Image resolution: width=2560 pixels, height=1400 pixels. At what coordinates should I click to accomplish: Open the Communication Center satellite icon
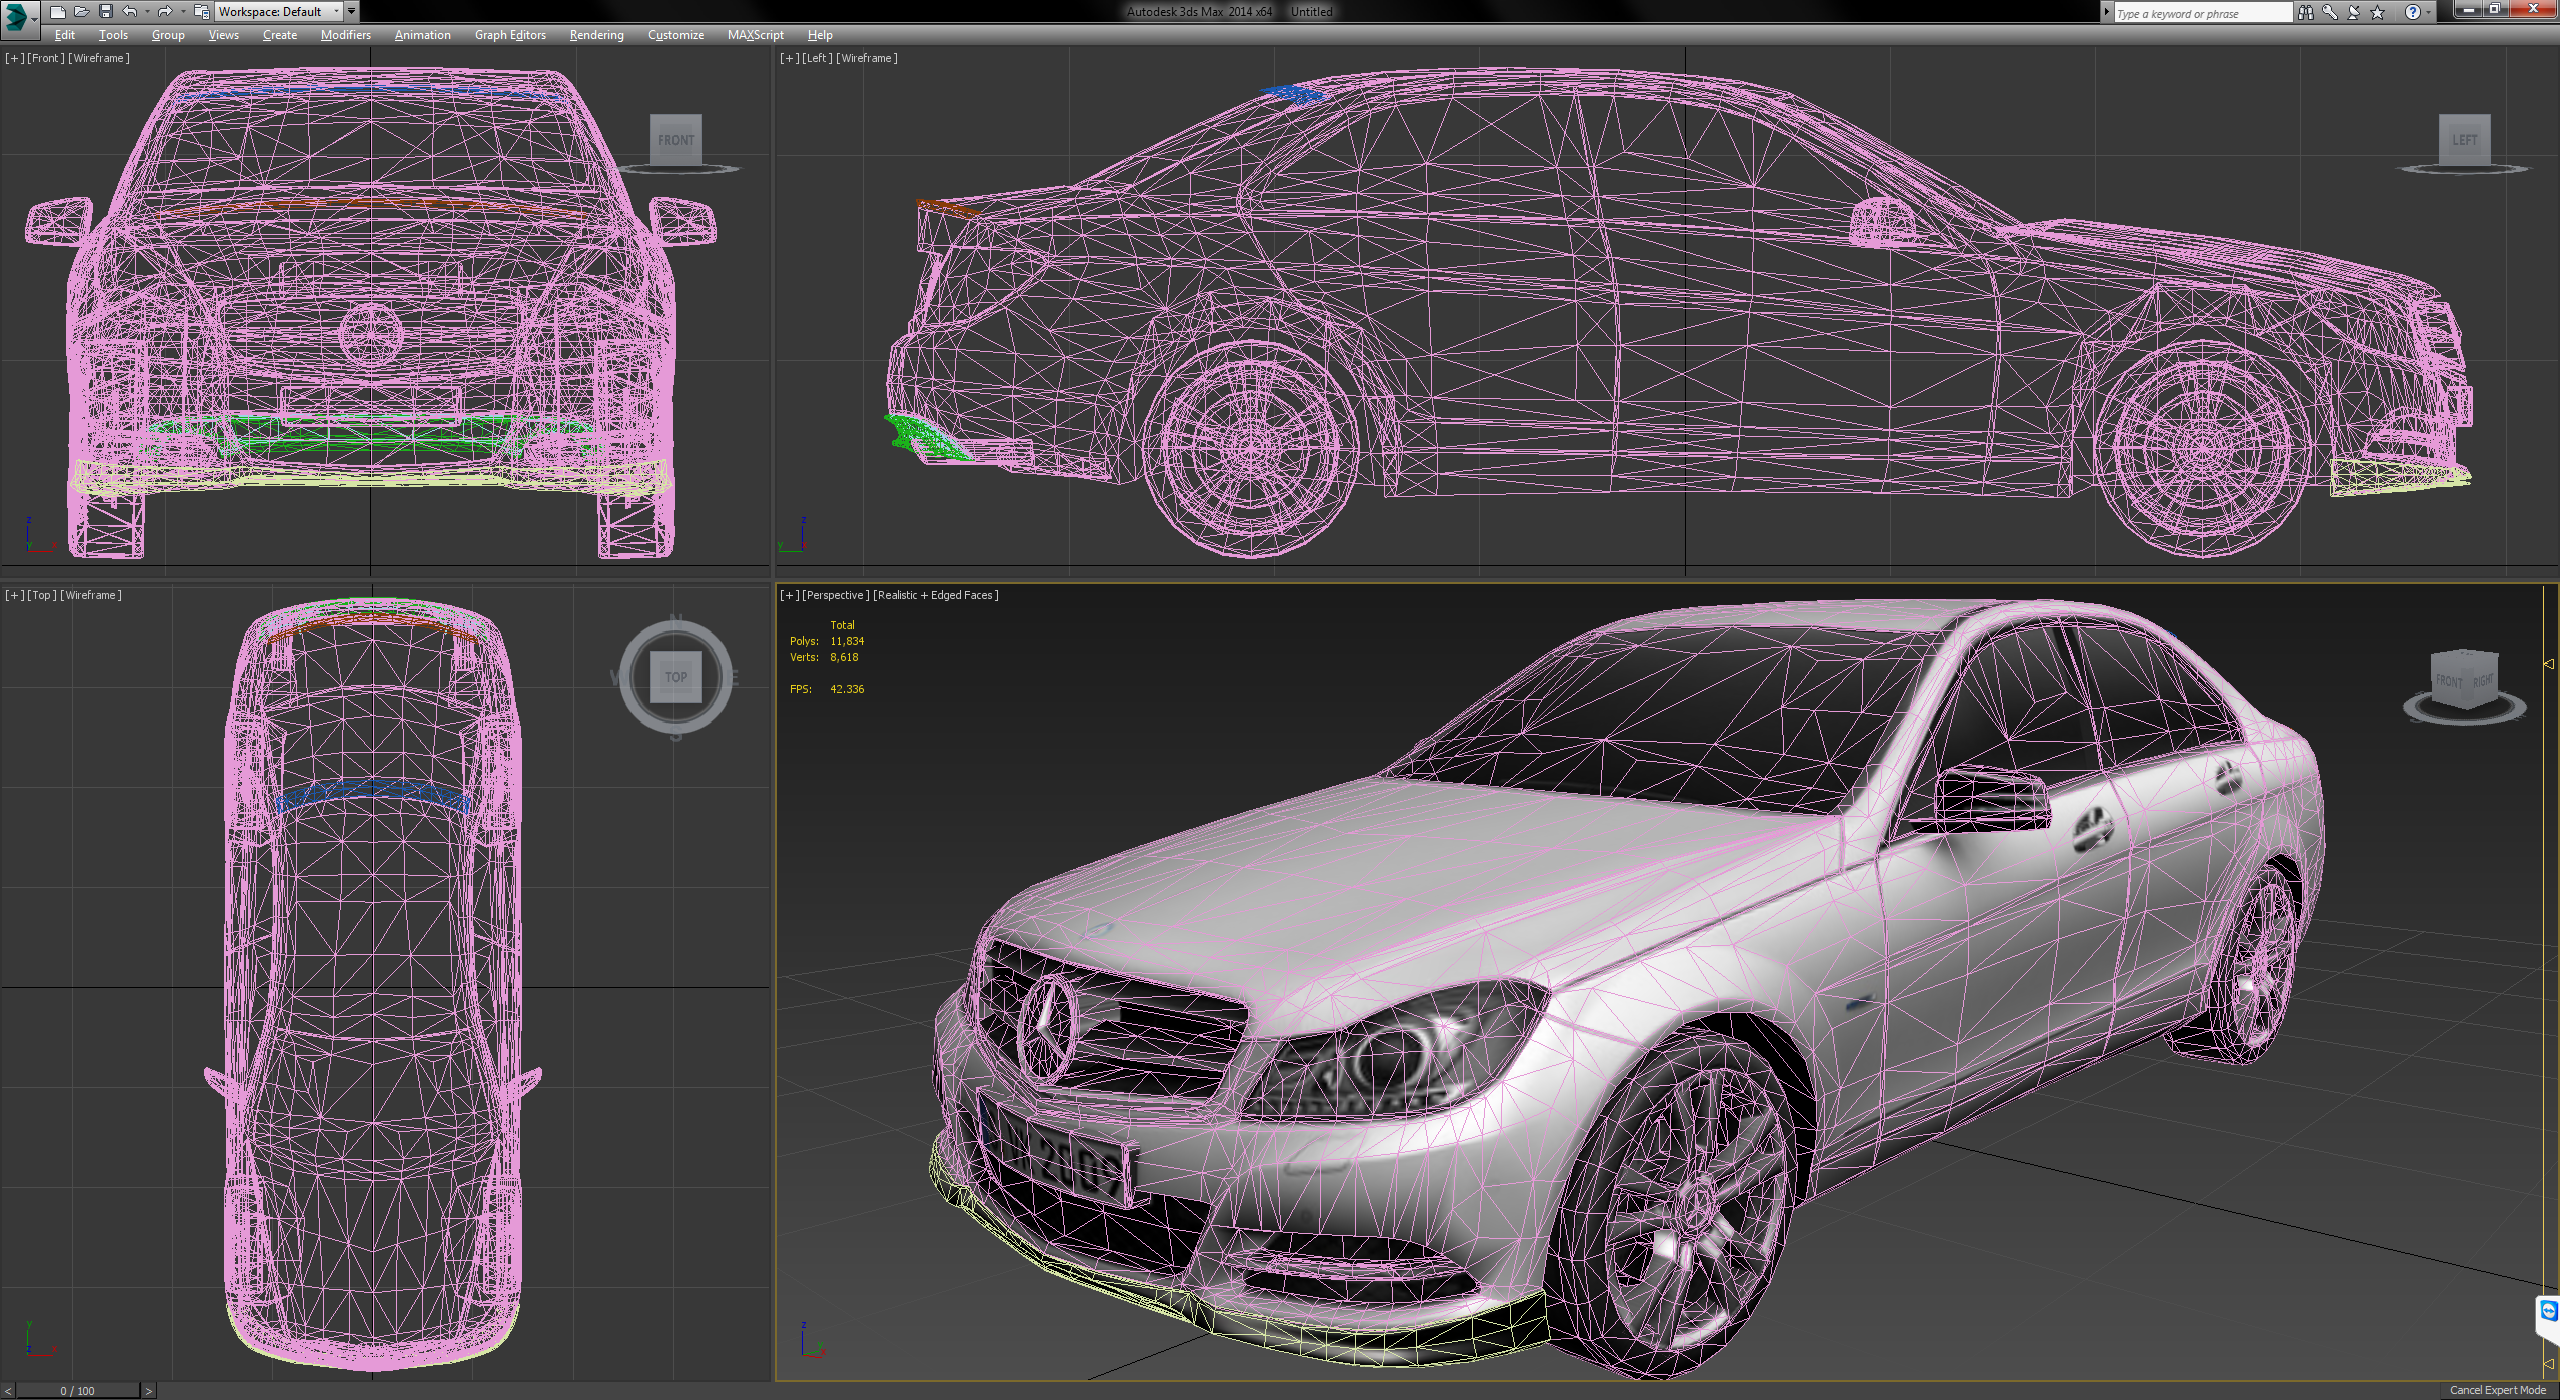coord(2353,12)
